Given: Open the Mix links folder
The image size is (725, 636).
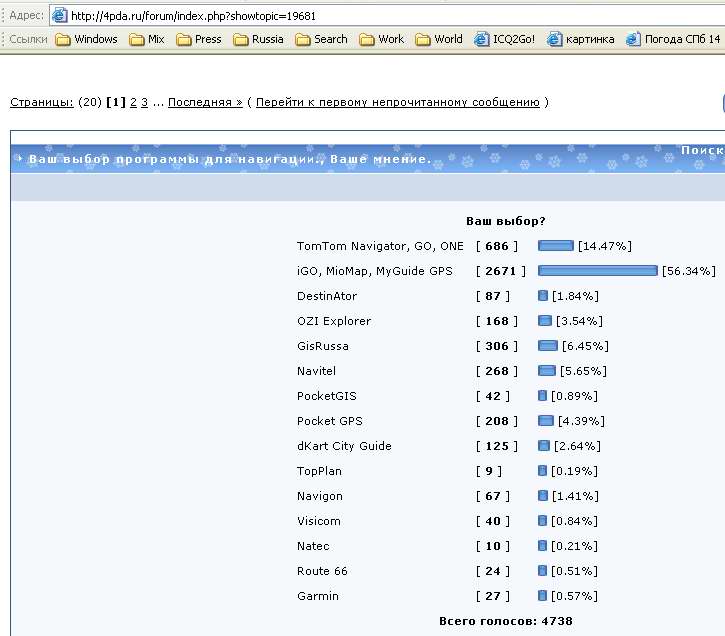Looking at the screenshot, I should coord(147,39).
